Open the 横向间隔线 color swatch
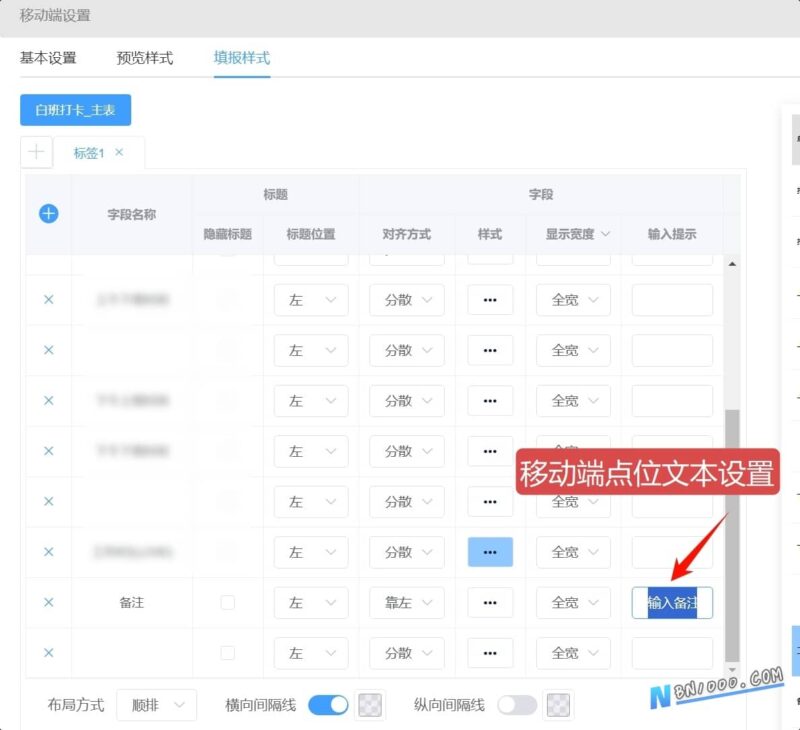This screenshot has height=730, width=800. [x=370, y=705]
